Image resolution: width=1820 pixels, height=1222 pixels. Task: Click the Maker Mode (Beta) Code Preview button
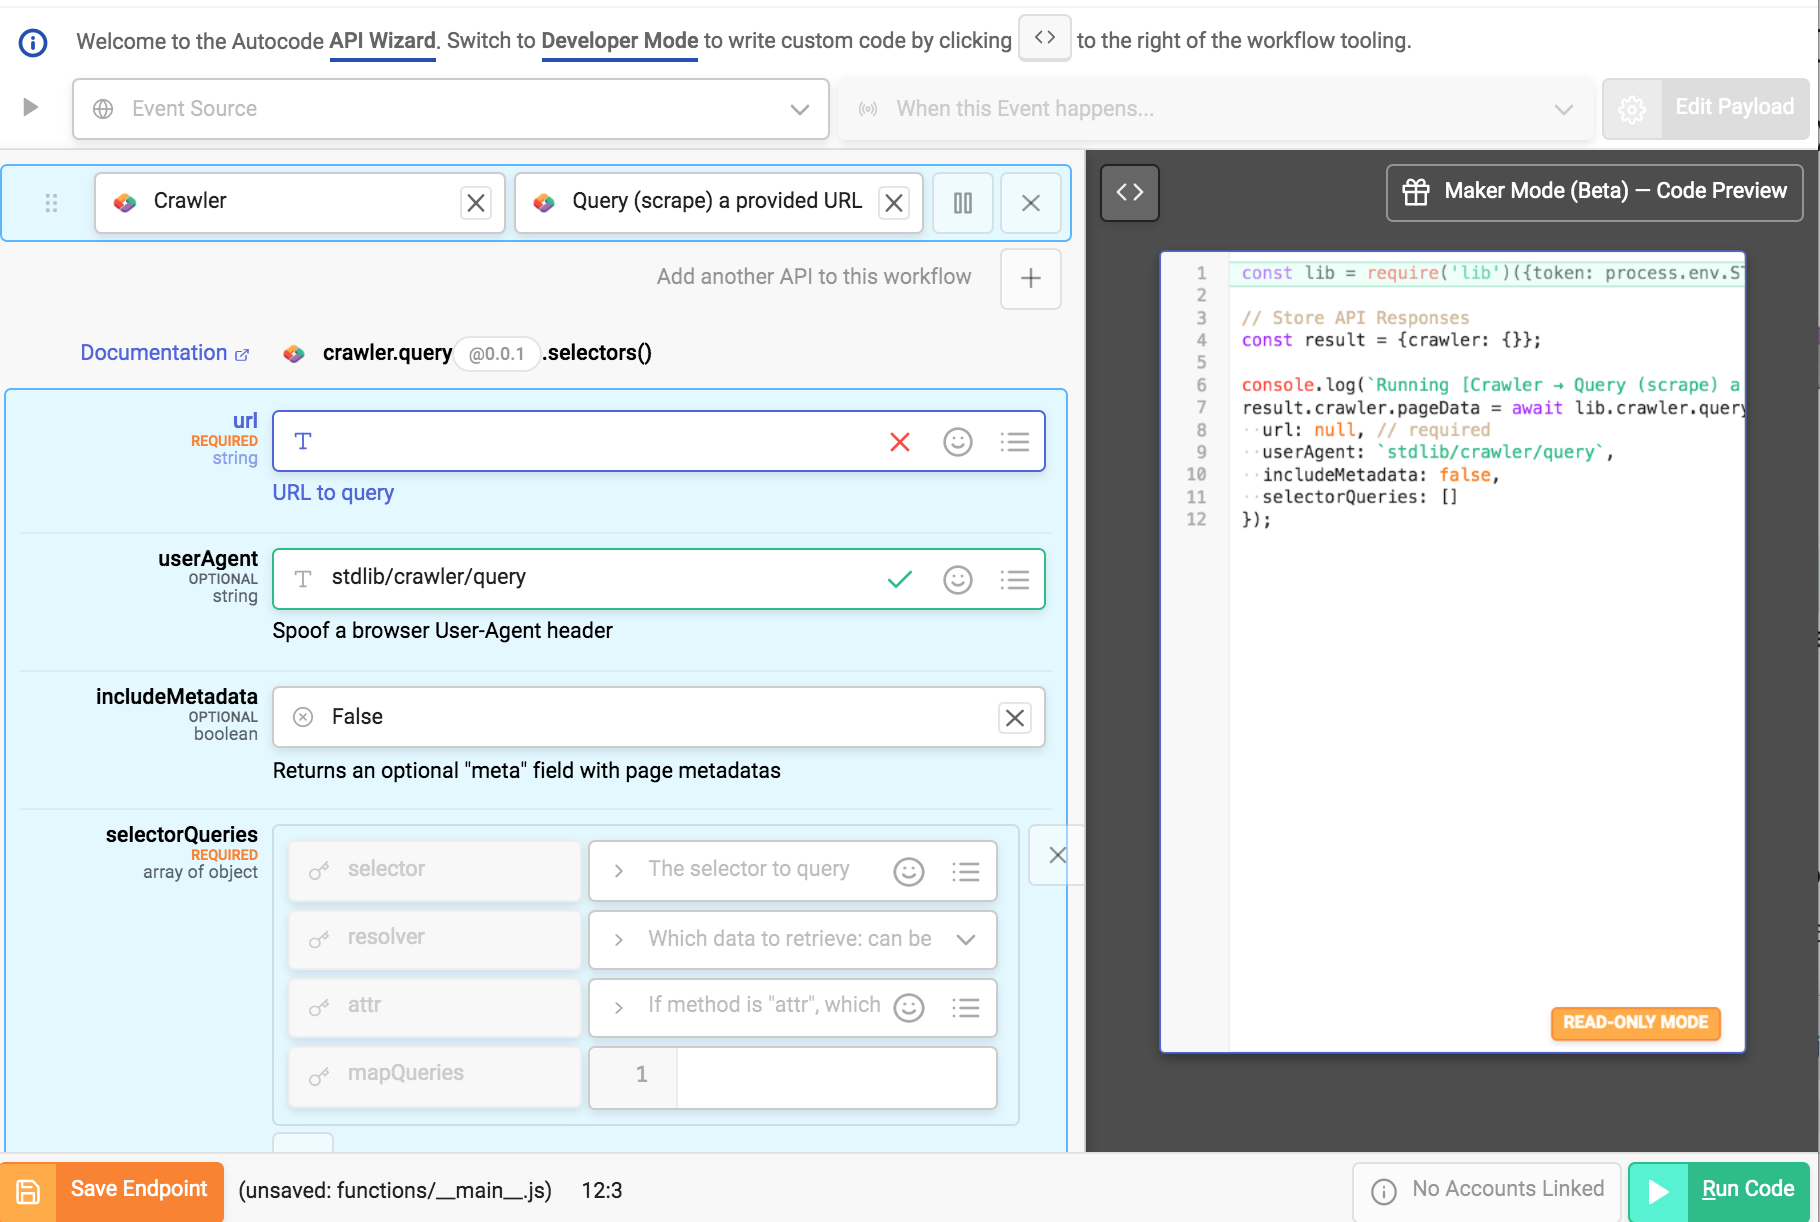click(1595, 192)
